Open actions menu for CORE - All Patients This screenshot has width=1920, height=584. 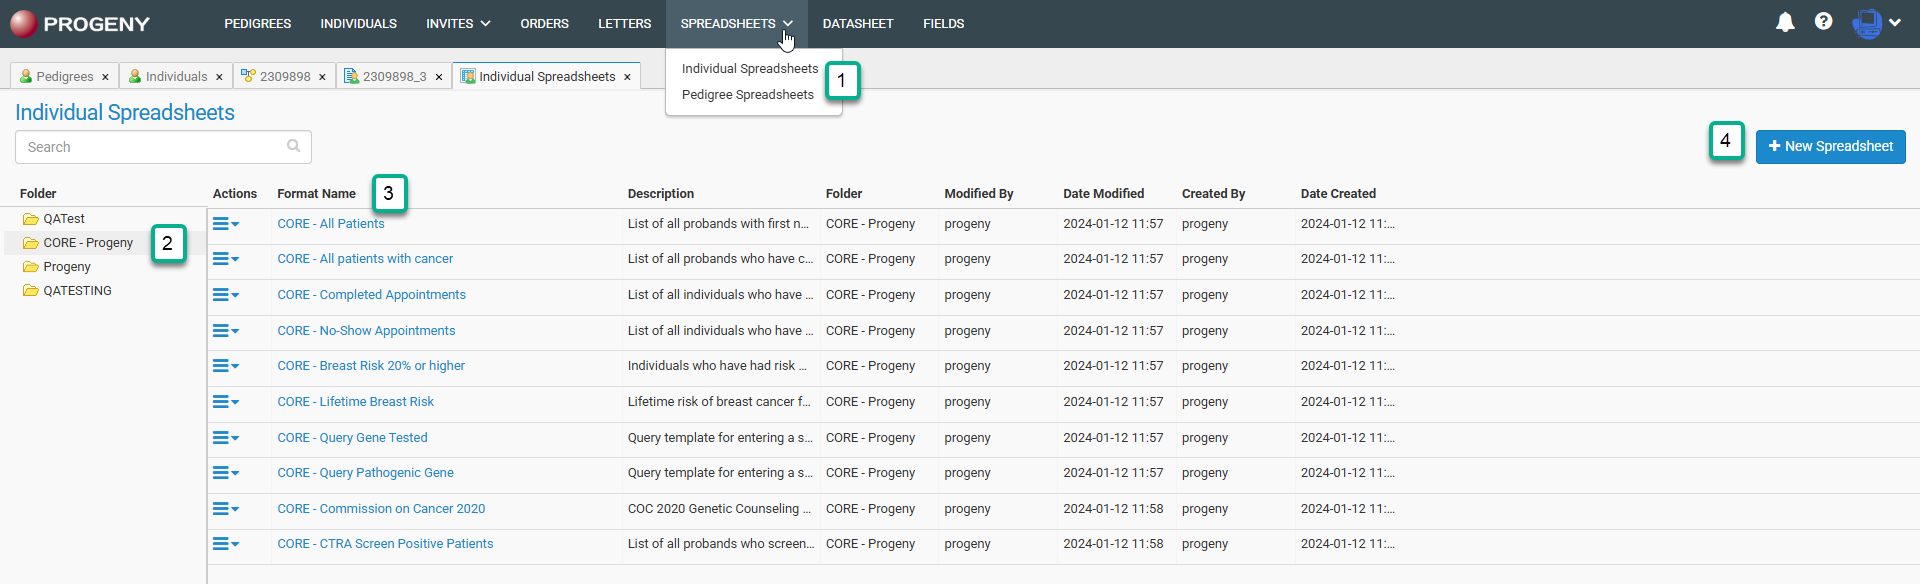pos(226,224)
